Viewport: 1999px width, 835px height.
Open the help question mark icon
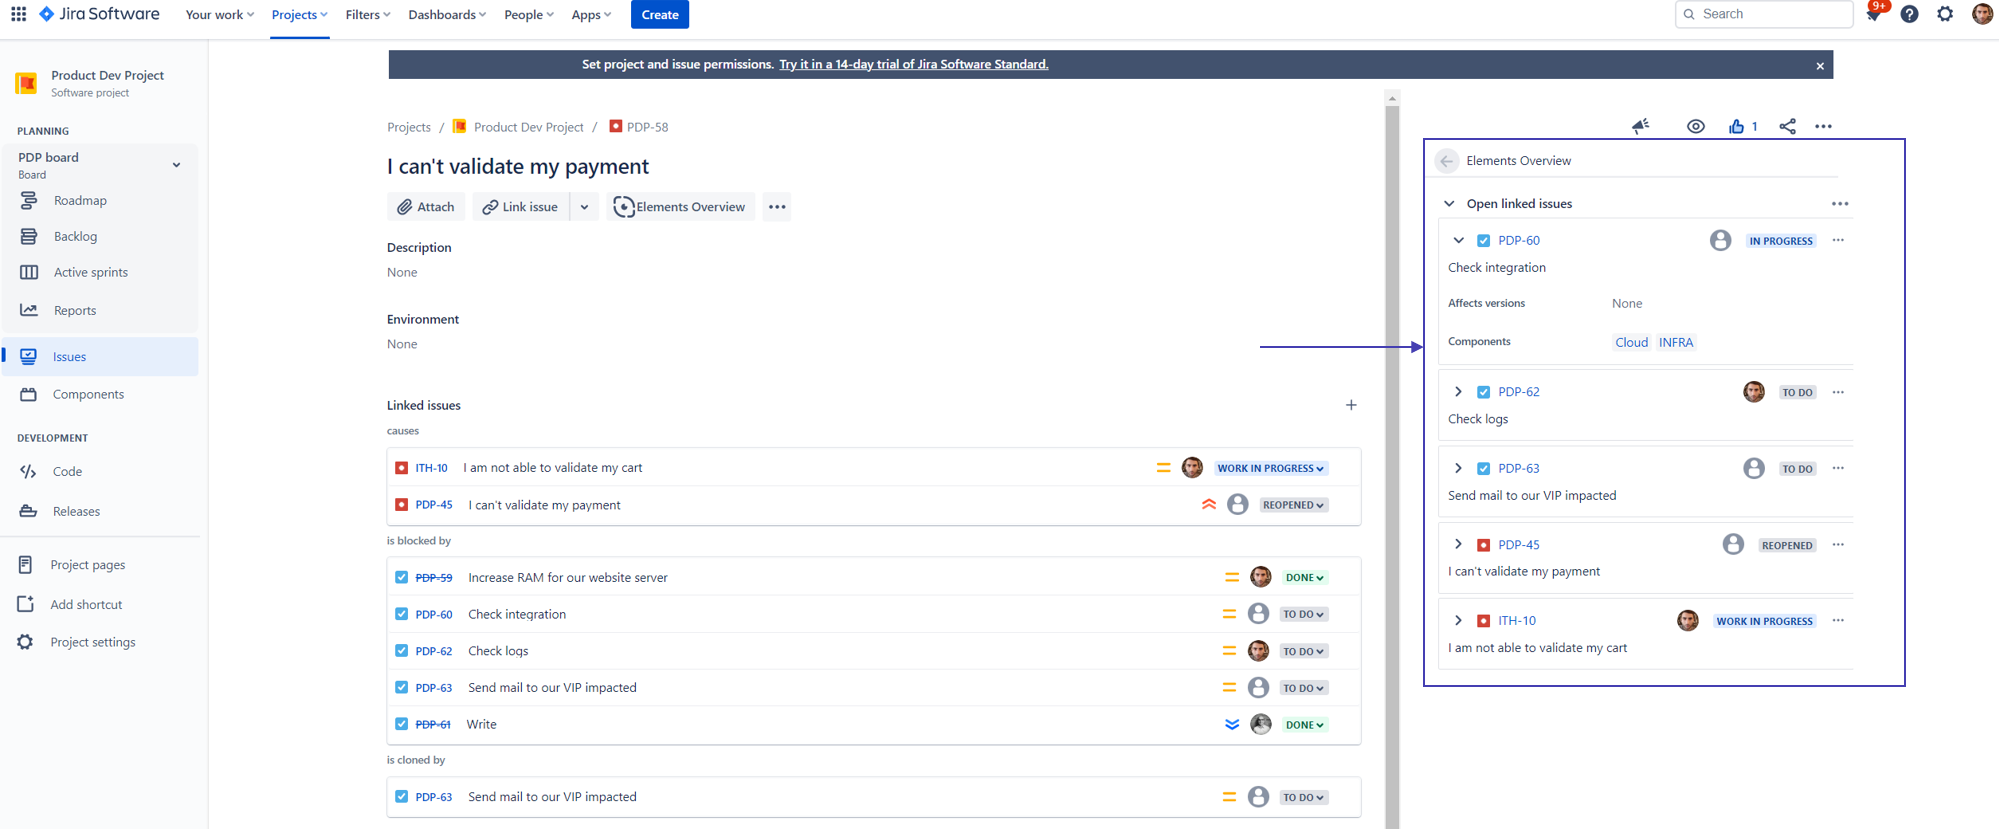(x=1909, y=14)
